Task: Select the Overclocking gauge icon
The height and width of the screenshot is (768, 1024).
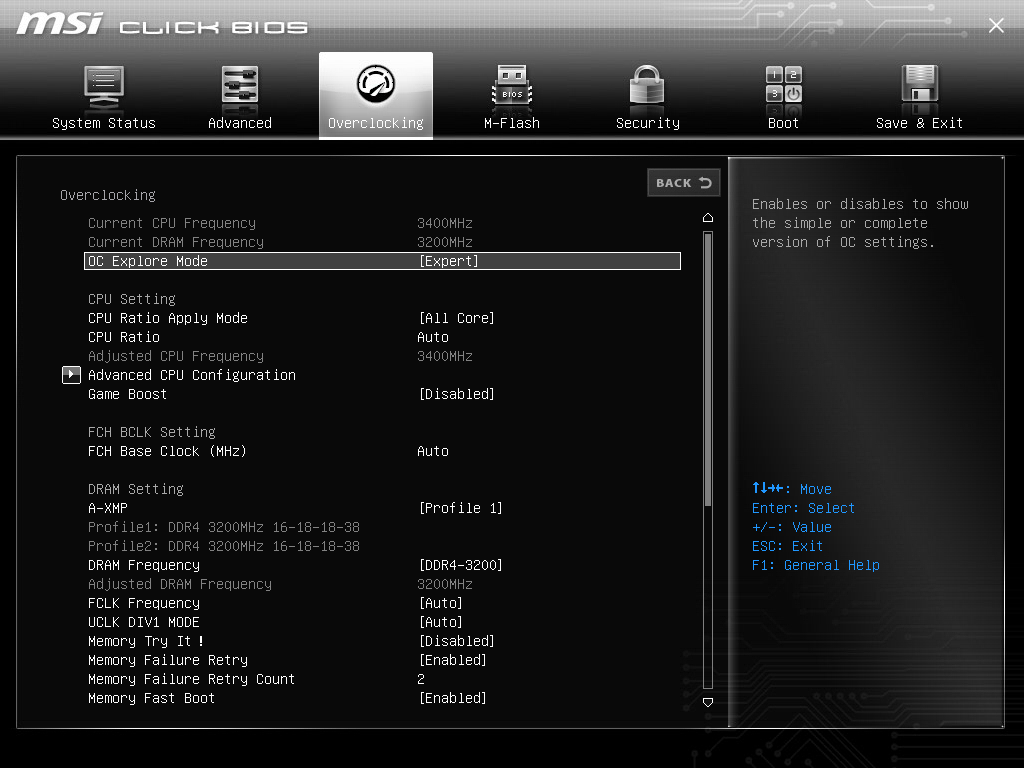Action: pos(376,84)
